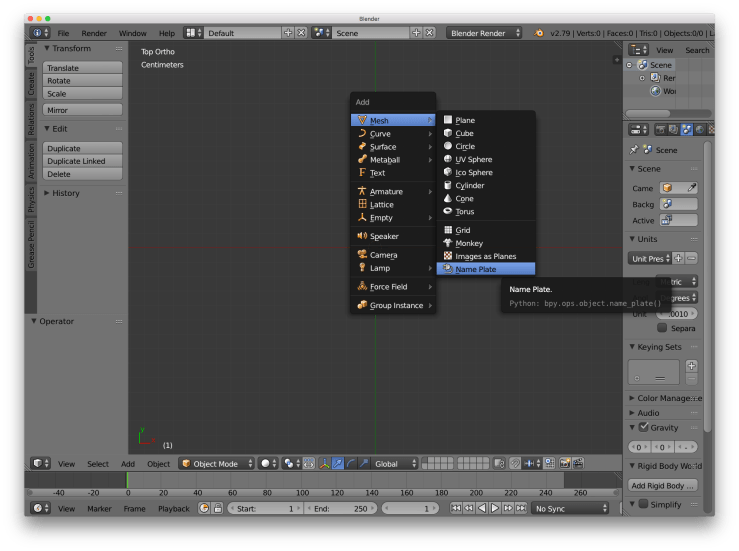
Task: Open the Window menu
Action: [x=132, y=33]
